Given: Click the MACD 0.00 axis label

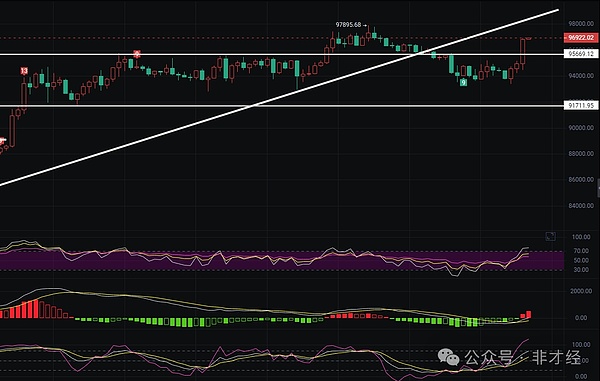Looking at the screenshot, I should point(581,318).
